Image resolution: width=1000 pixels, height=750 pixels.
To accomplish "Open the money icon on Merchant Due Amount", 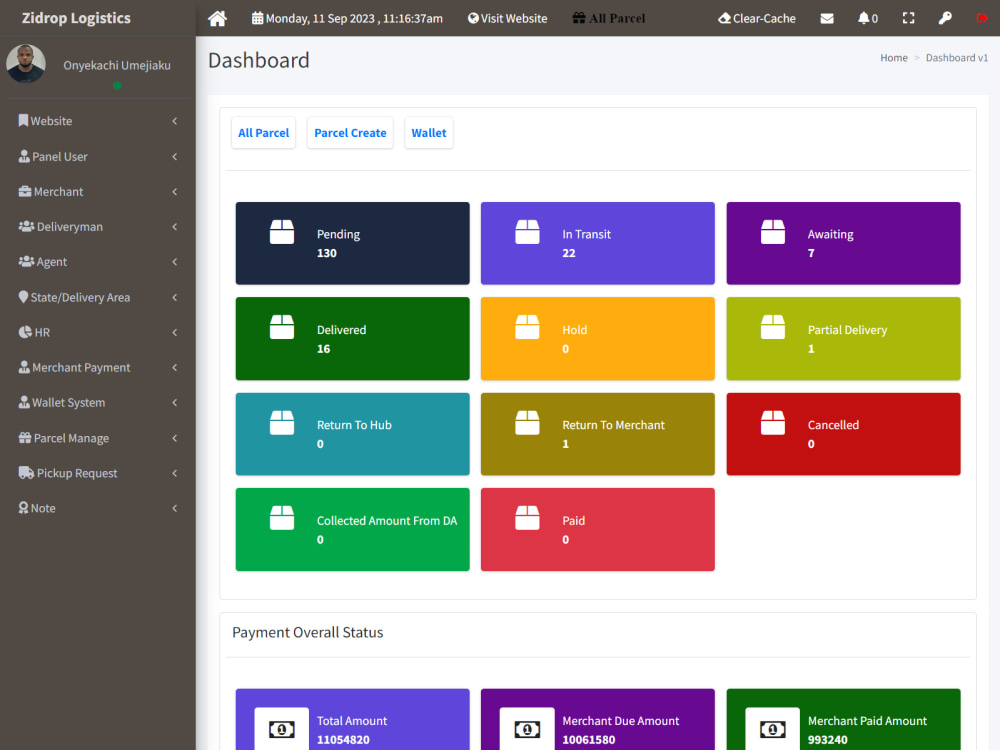I will point(527,729).
